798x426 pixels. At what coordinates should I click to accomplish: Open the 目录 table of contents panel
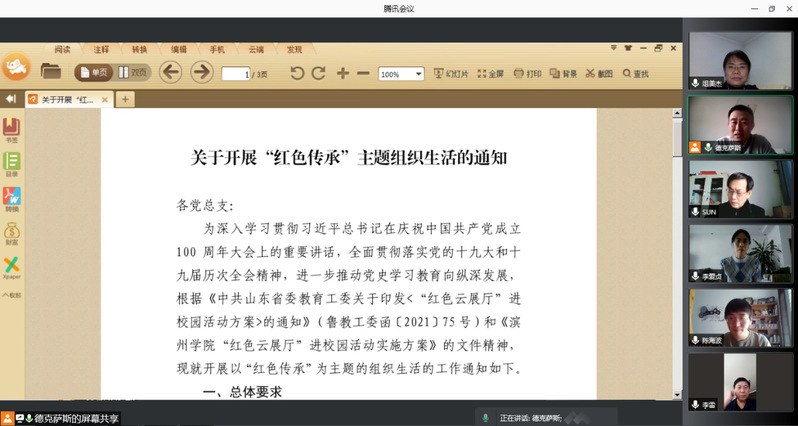point(11,165)
